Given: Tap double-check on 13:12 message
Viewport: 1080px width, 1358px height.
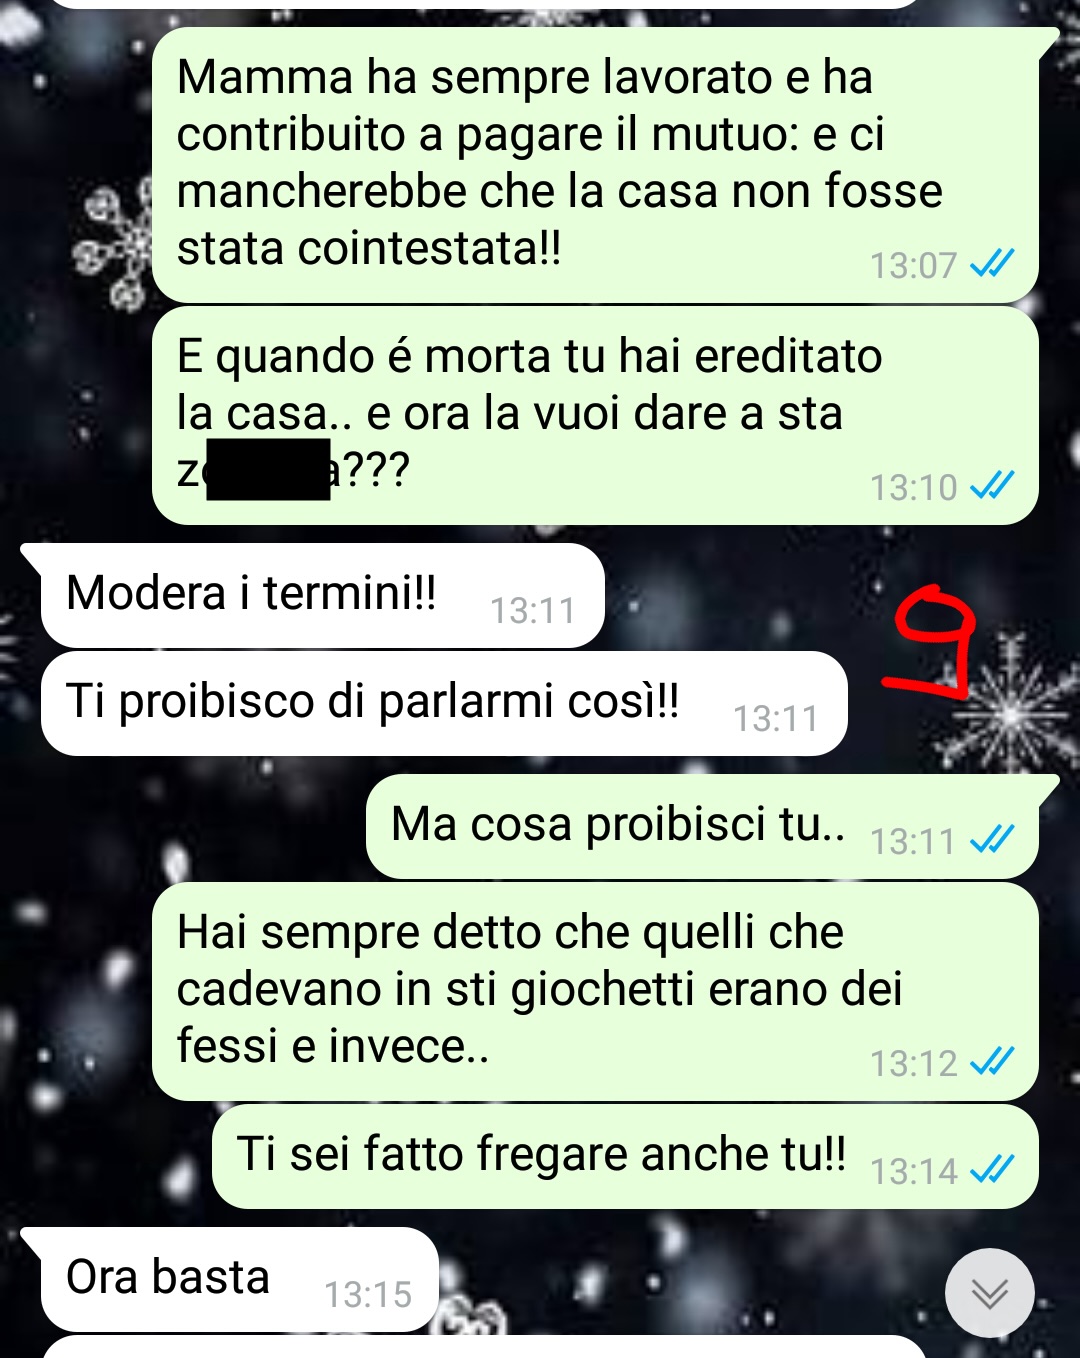Looking at the screenshot, I should (x=992, y=1062).
